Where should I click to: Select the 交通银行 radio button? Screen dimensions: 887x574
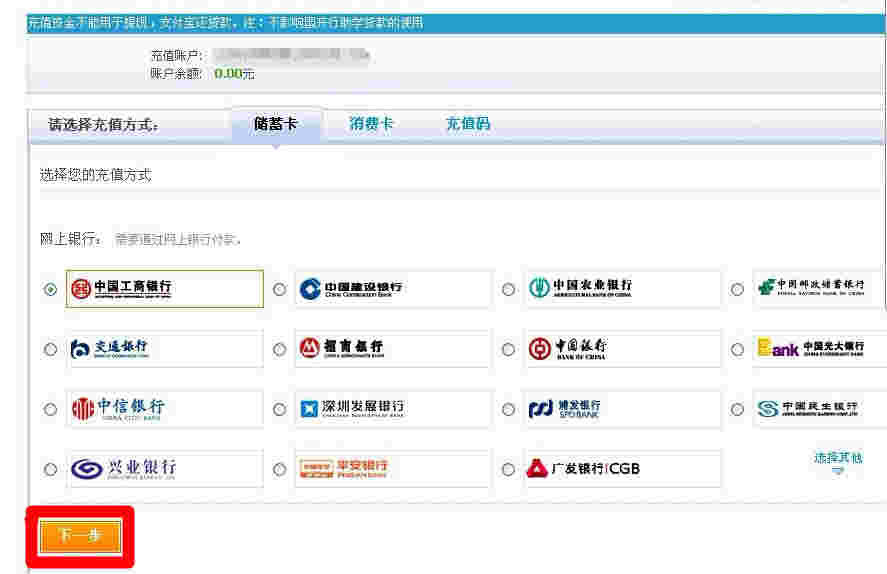[51, 350]
